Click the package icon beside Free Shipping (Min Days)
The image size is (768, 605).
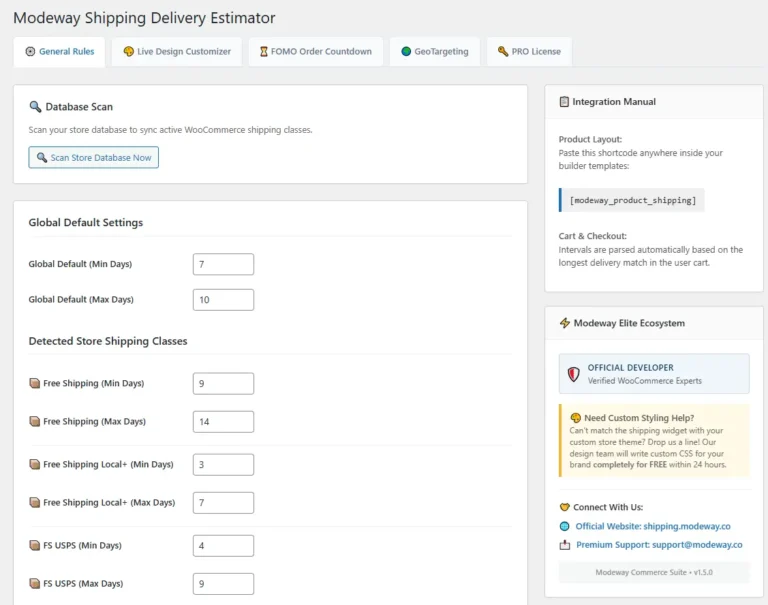coord(34,383)
